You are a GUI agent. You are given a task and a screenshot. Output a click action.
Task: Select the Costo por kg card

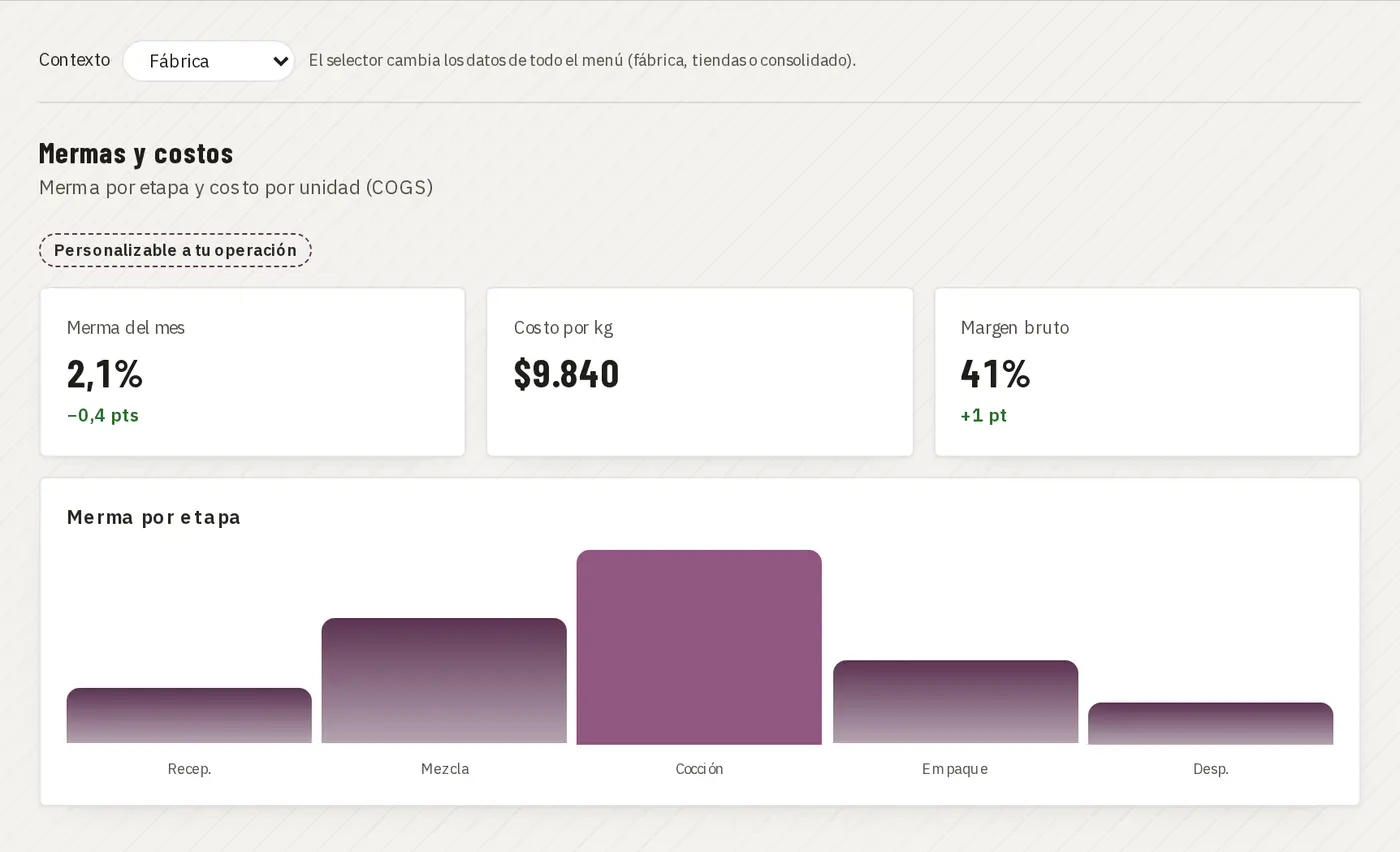pyautogui.click(x=699, y=372)
